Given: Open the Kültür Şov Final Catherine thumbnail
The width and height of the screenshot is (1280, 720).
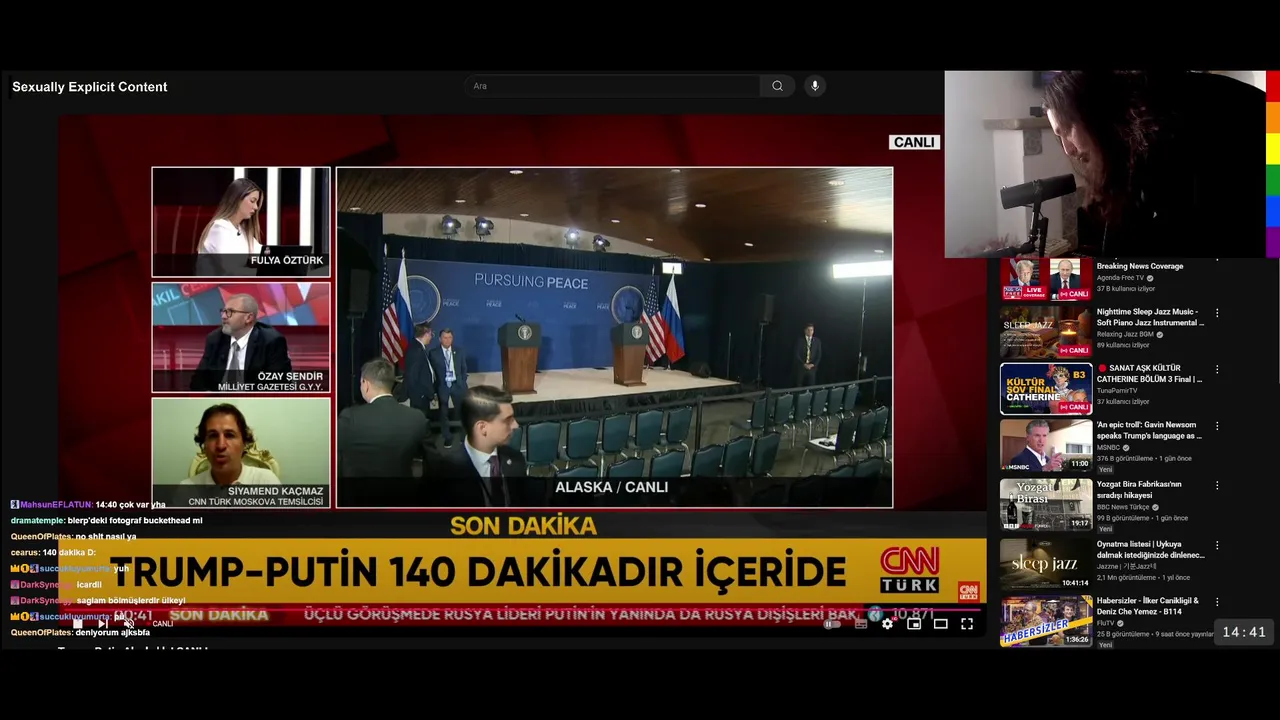Looking at the screenshot, I should [1046, 388].
